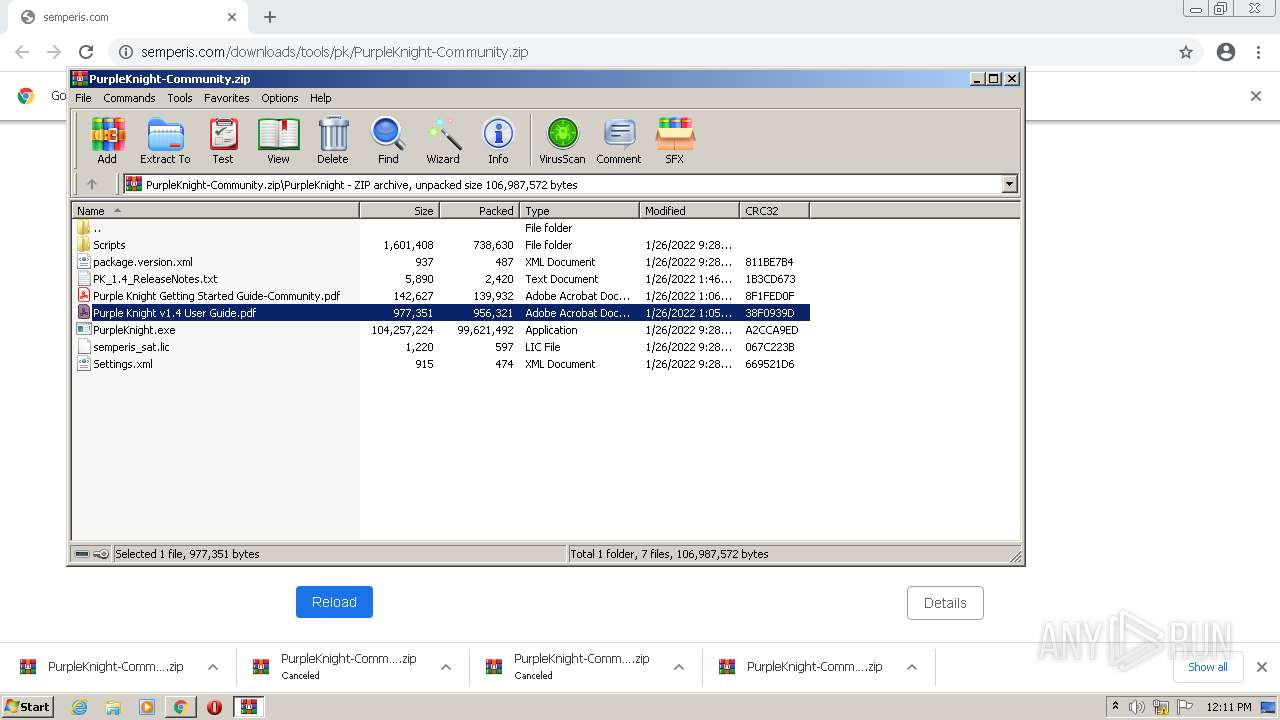Go up one folder level arrow
Viewport: 1280px width, 720px height.
(x=92, y=184)
